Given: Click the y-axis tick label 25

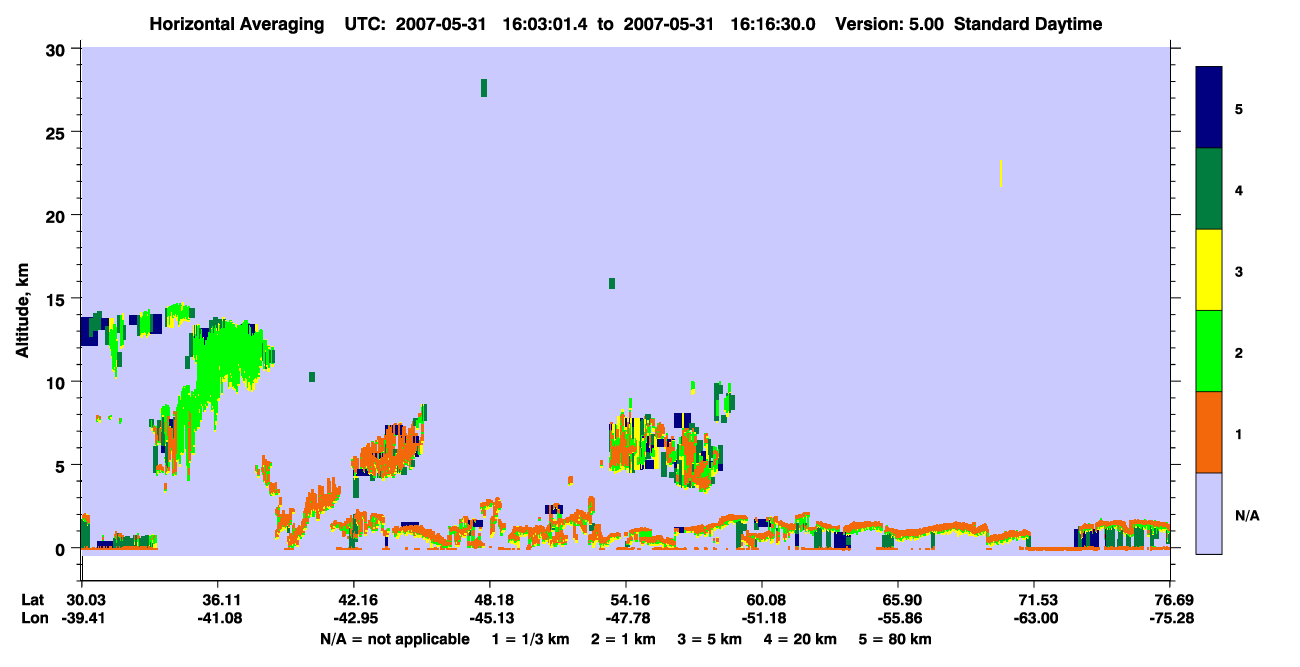Looking at the screenshot, I should (58, 132).
